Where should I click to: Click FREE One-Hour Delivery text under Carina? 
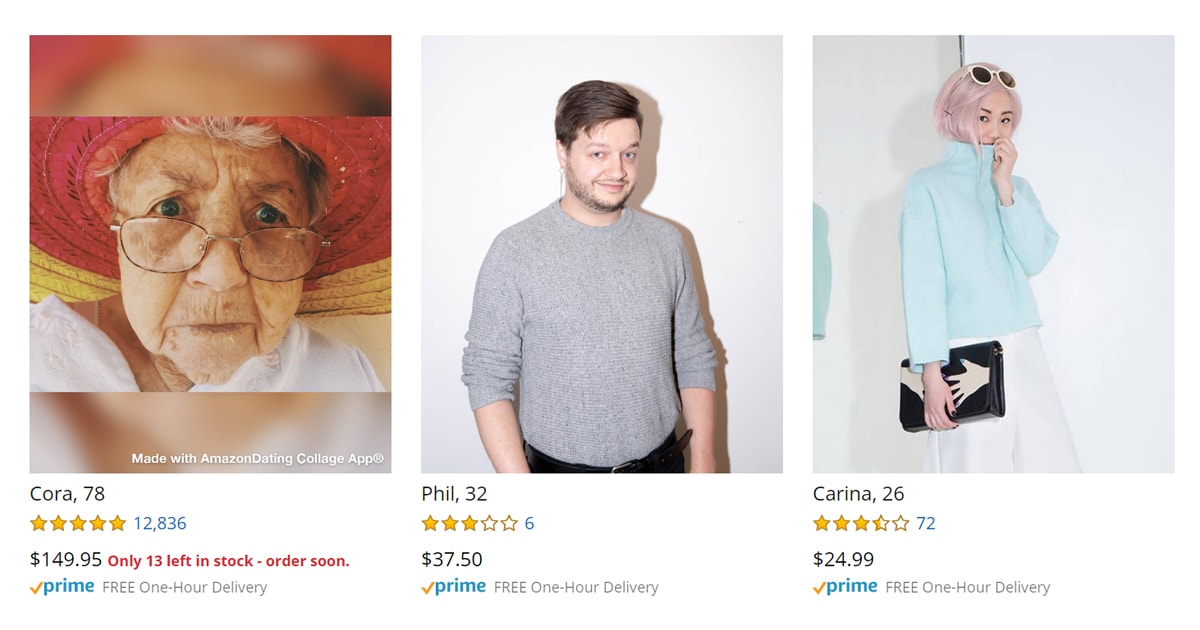point(968,588)
